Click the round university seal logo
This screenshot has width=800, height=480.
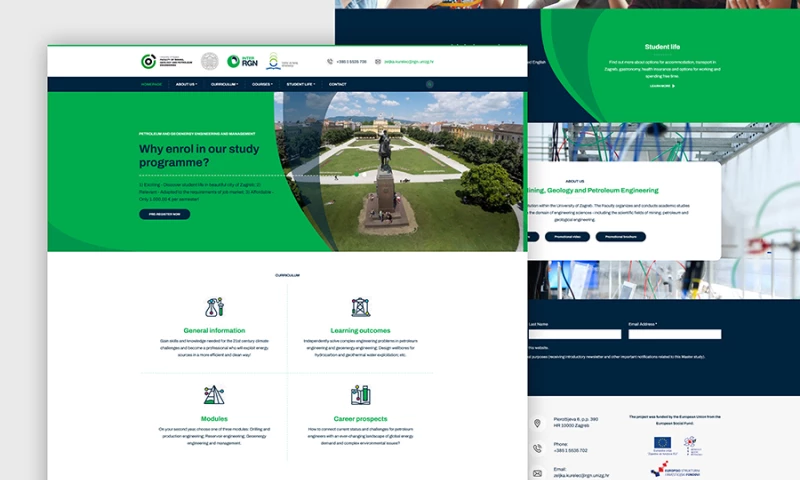(209, 62)
